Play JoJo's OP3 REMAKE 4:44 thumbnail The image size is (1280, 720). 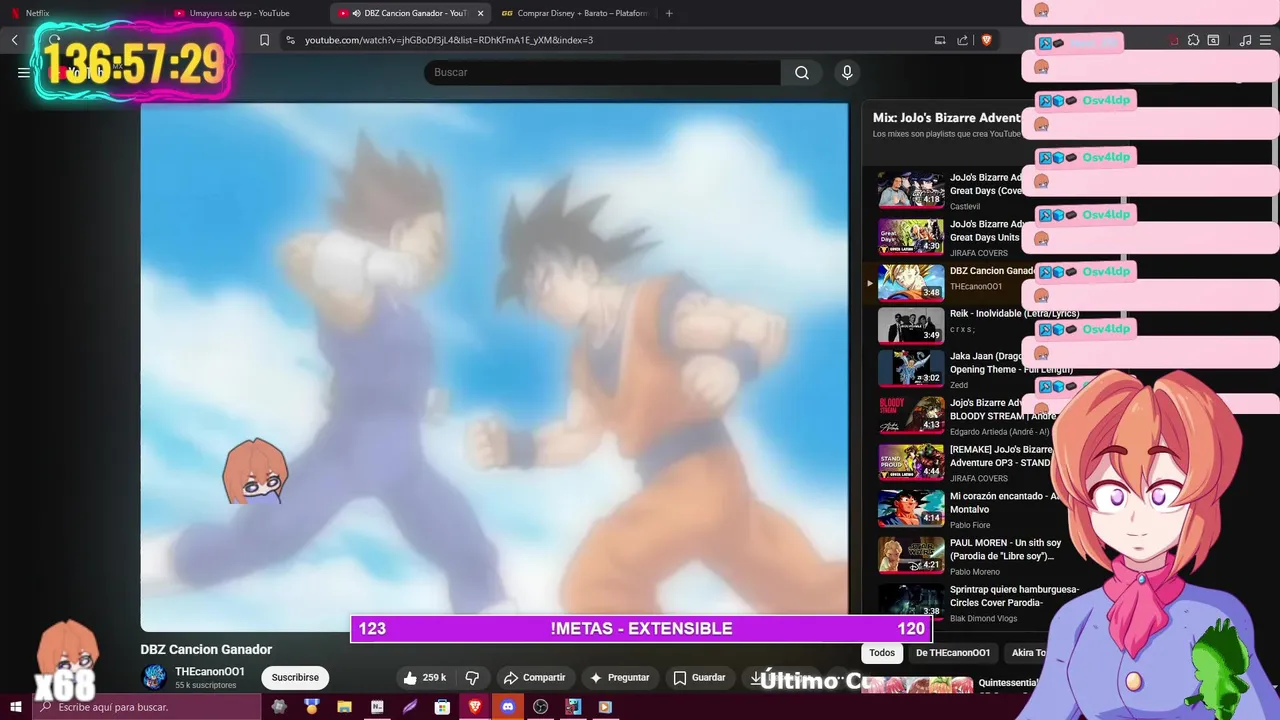911,462
